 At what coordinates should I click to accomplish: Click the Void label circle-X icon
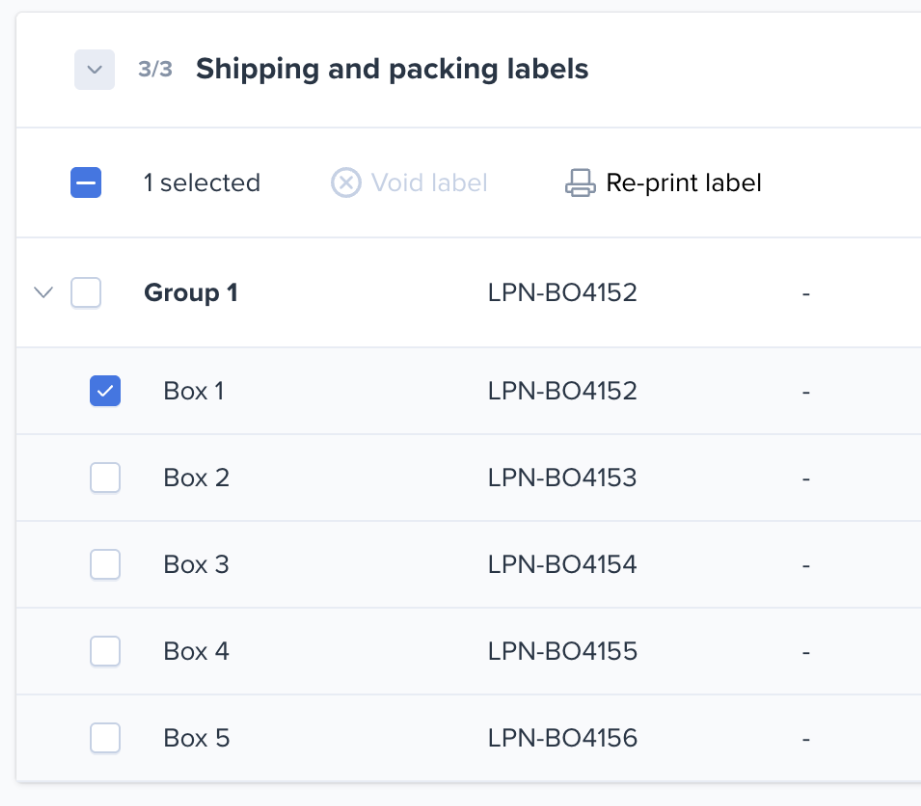(346, 183)
